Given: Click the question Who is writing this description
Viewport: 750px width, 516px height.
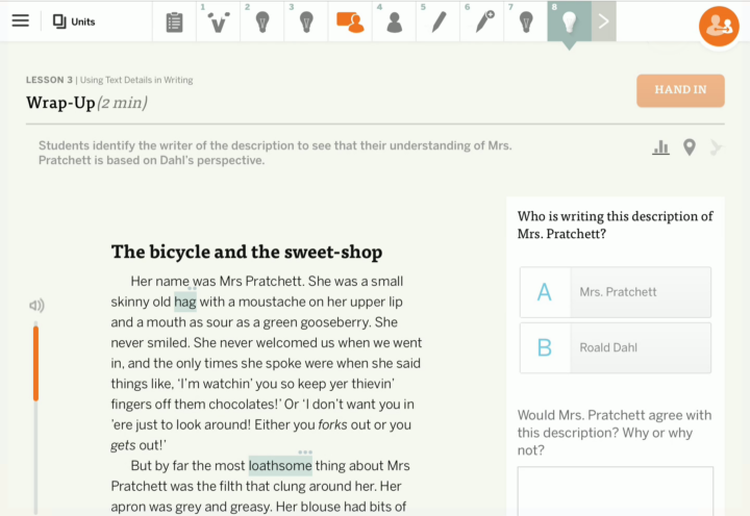Looking at the screenshot, I should (x=615, y=225).
